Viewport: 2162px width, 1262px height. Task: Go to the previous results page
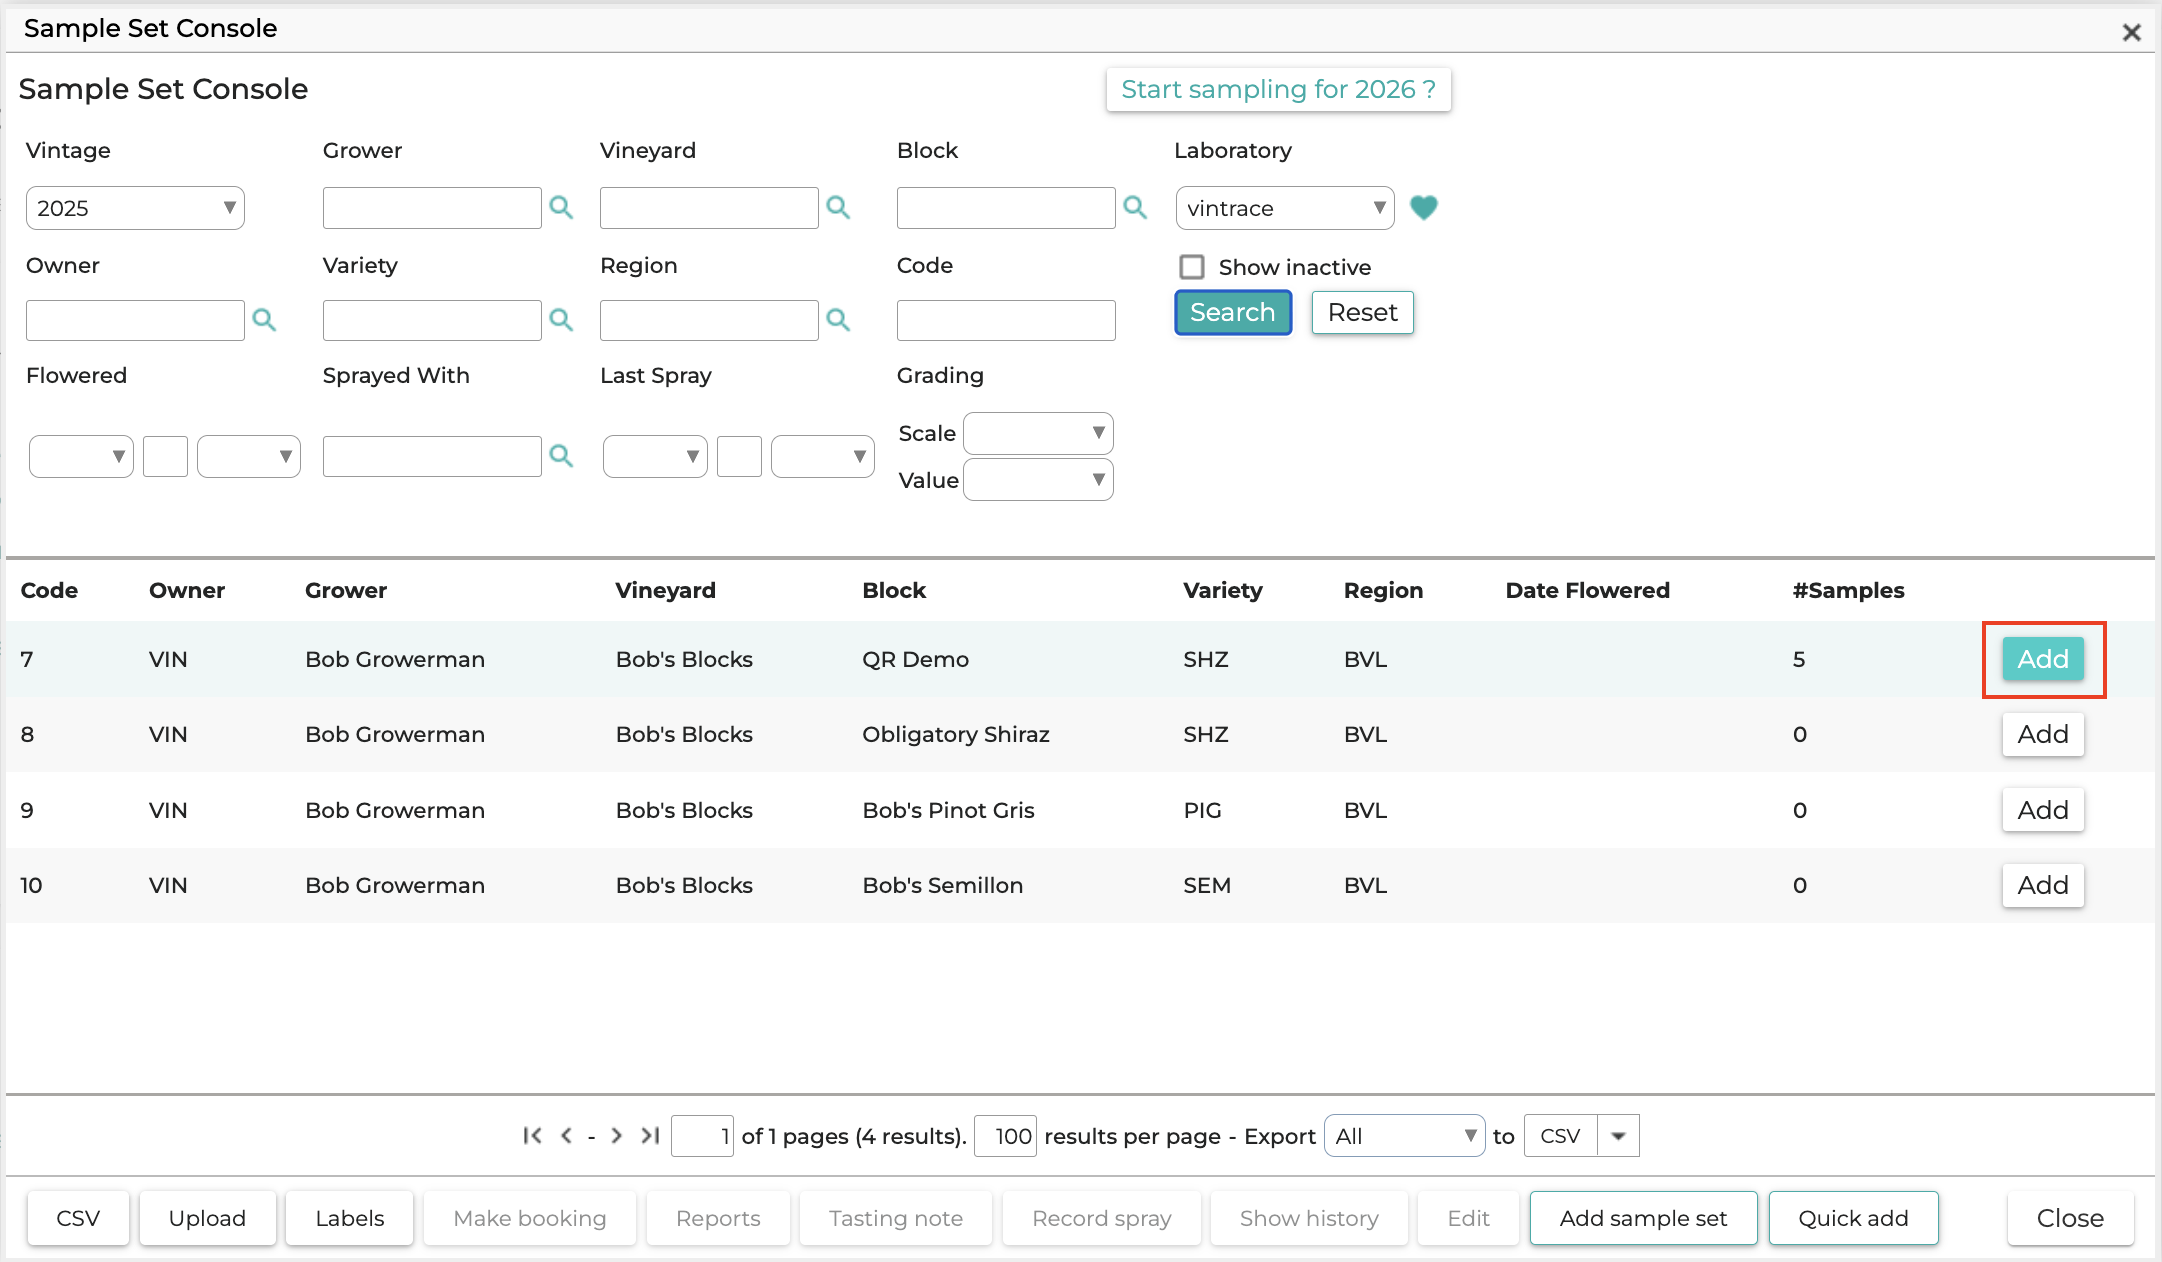(566, 1136)
